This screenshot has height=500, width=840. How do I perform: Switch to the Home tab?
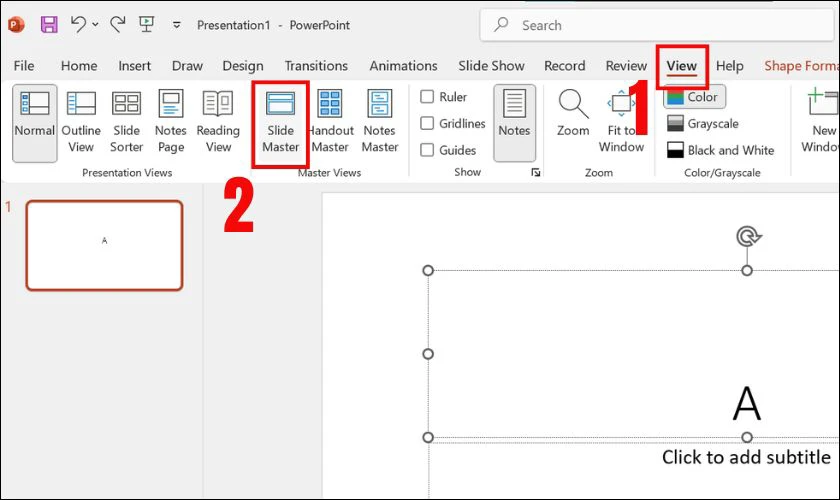(x=79, y=65)
